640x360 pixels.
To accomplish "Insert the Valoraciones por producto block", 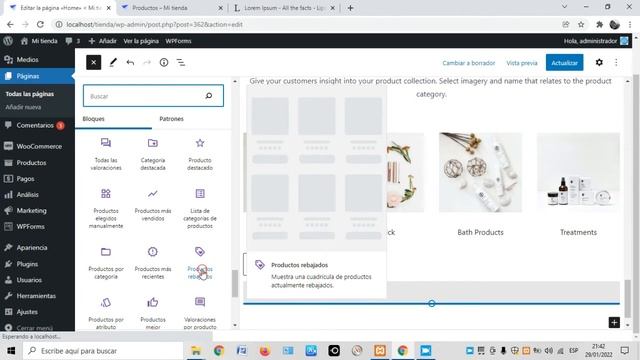I will click(200, 313).
